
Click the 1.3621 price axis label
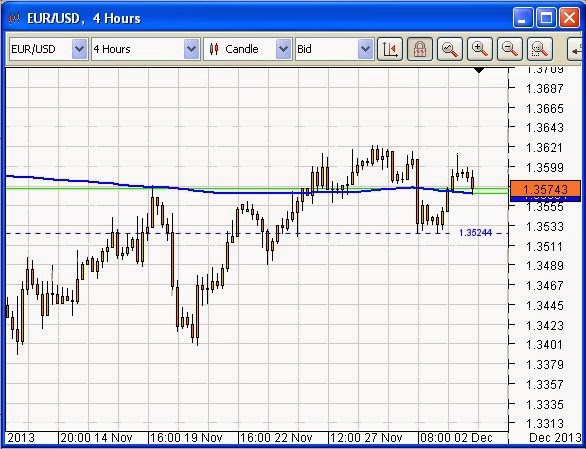[544, 148]
